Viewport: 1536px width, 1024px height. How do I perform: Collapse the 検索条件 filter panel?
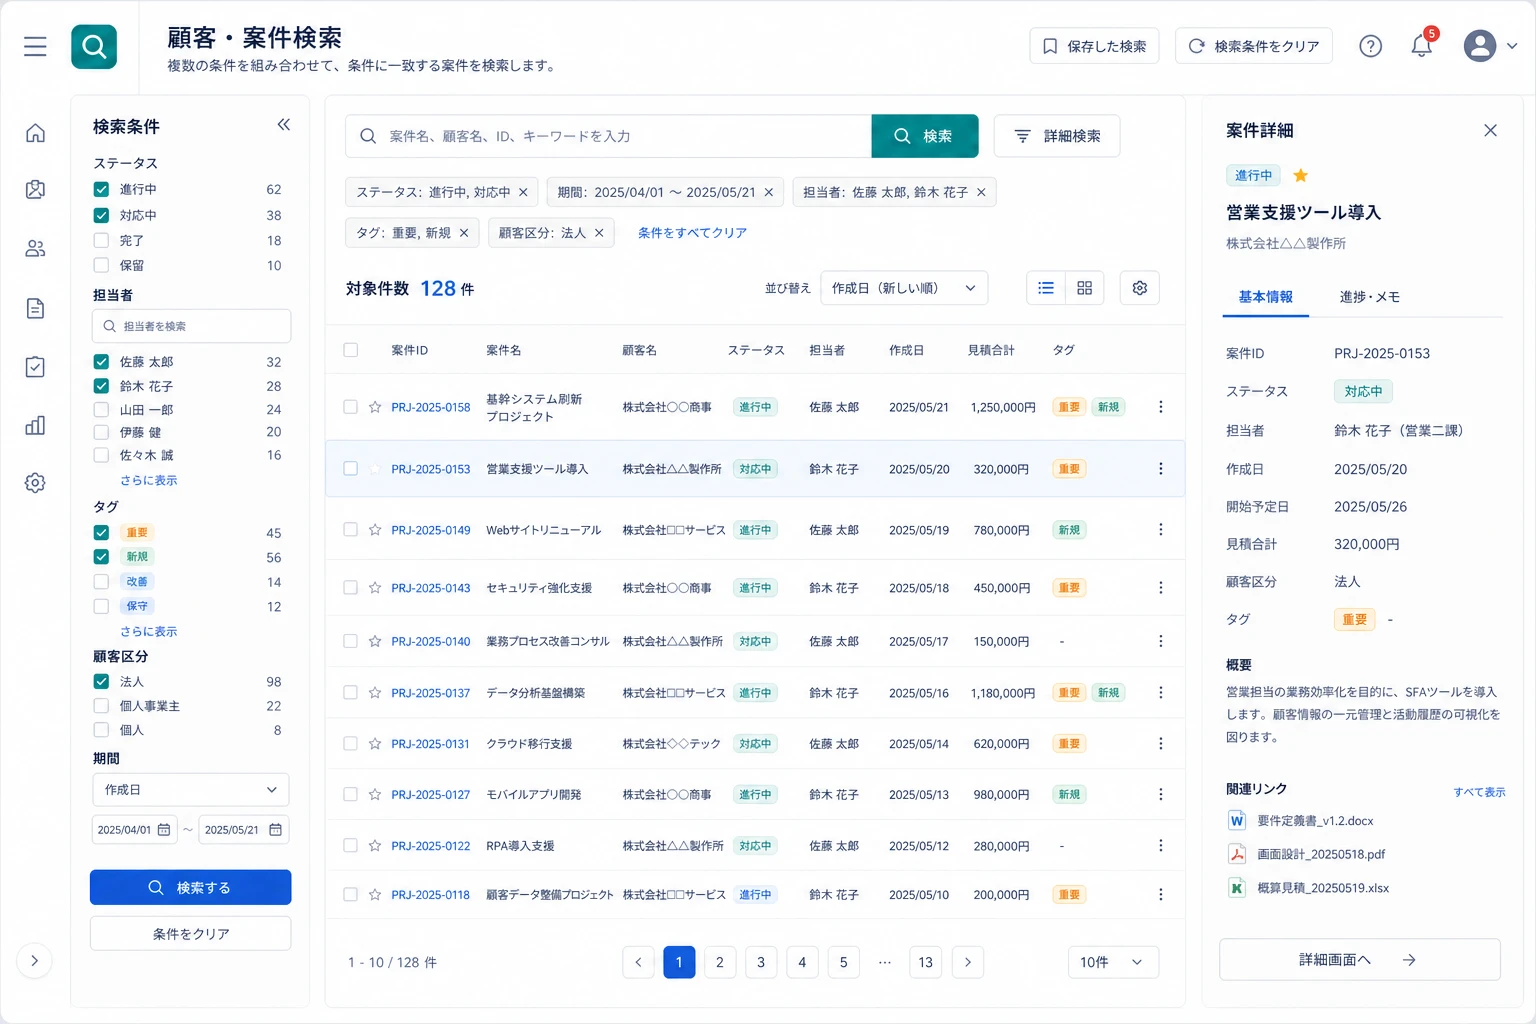pyautogui.click(x=284, y=125)
